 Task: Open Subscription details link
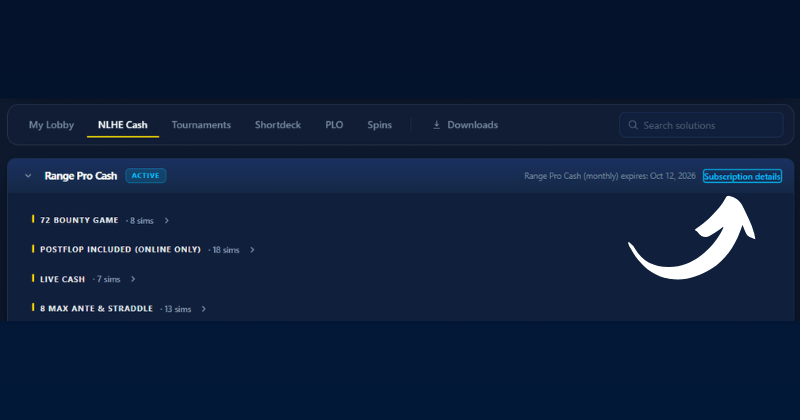click(x=742, y=176)
